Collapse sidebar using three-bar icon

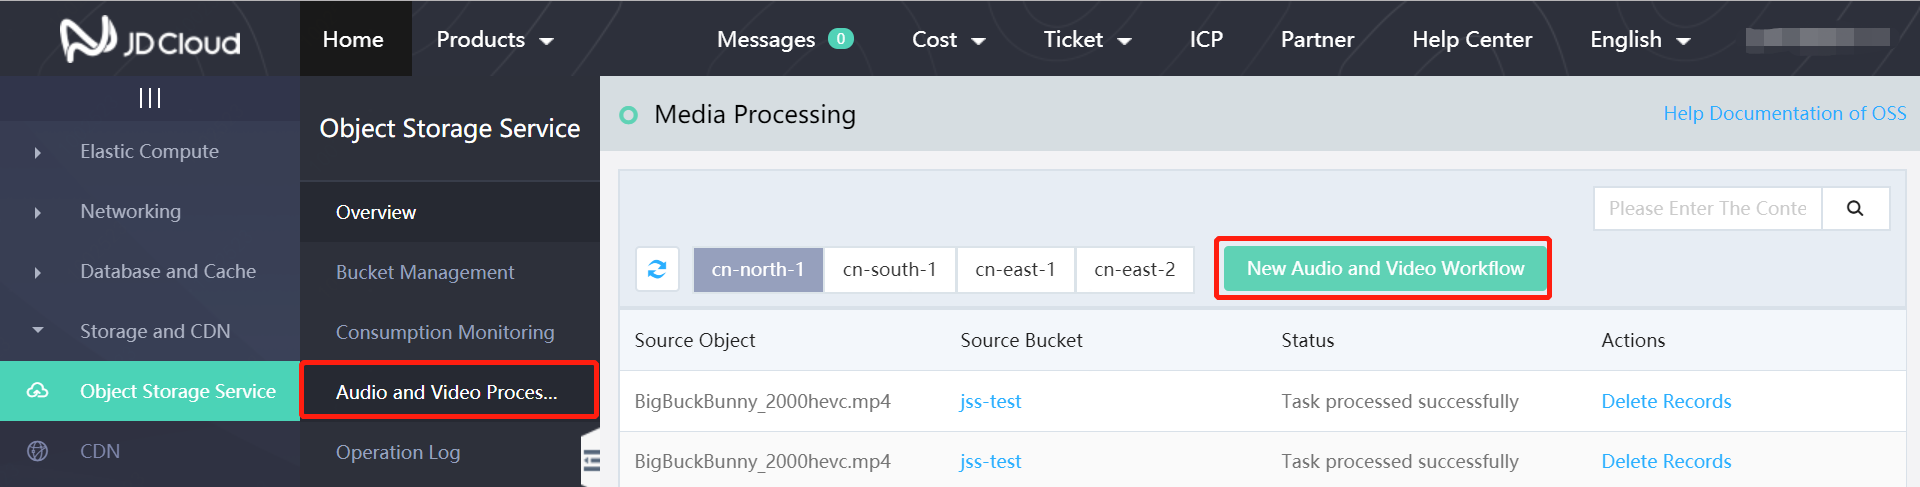[150, 98]
